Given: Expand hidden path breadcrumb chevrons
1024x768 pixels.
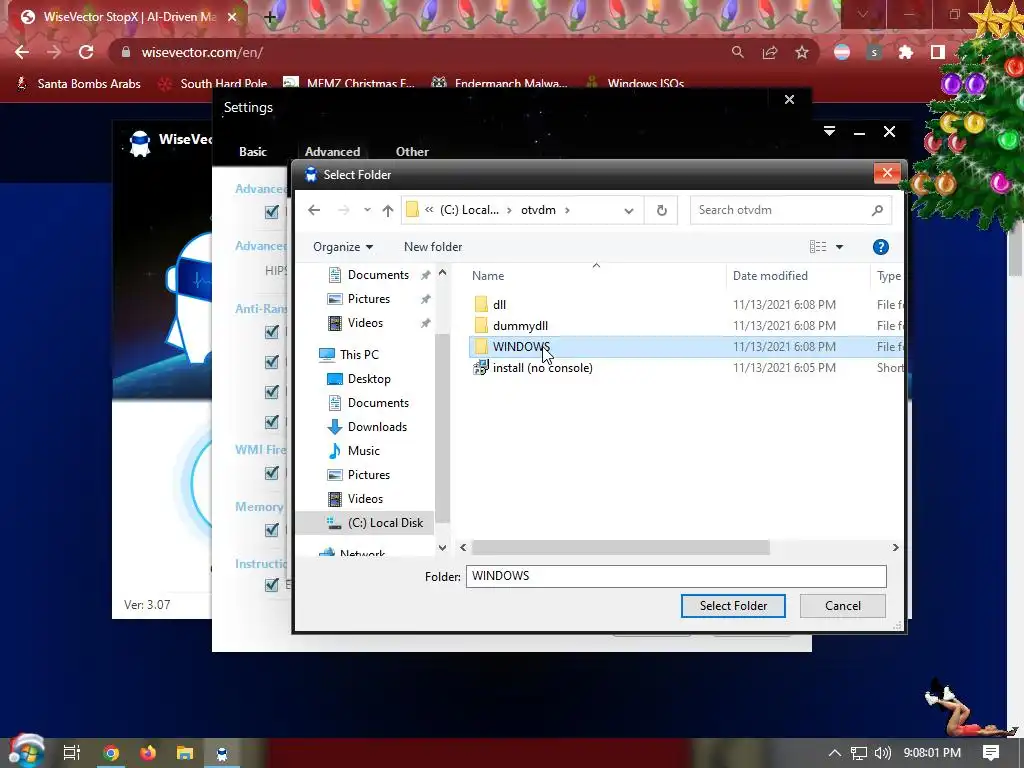Looking at the screenshot, I should pyautogui.click(x=429, y=210).
